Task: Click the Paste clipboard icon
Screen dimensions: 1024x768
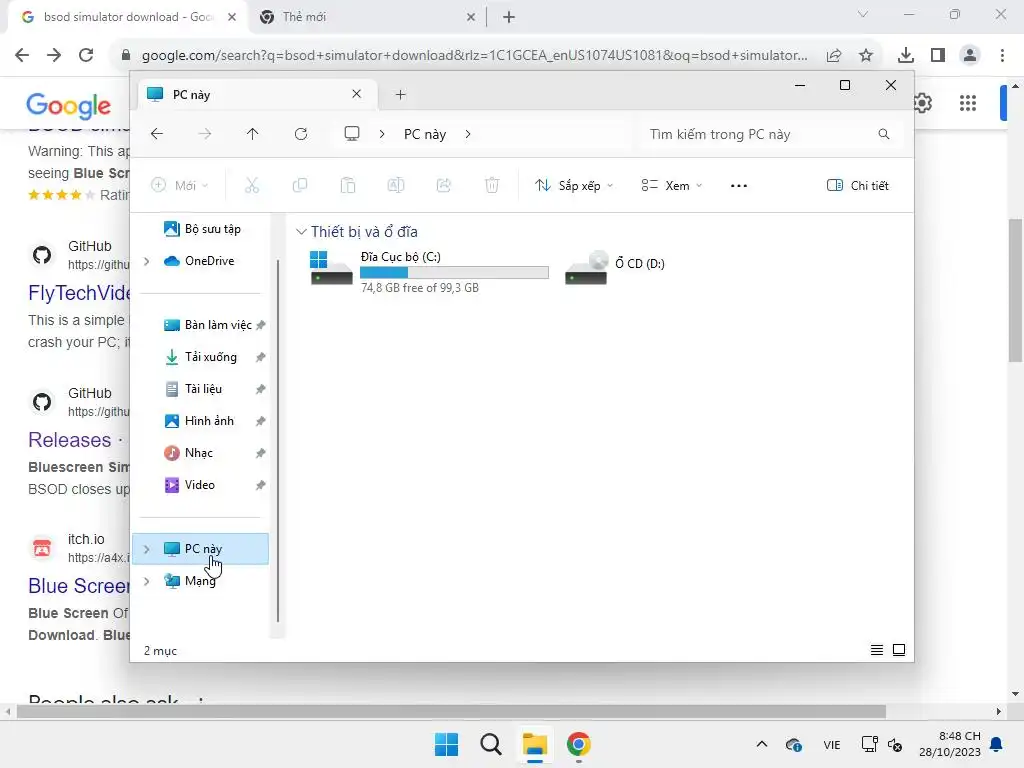Action: coord(348,185)
